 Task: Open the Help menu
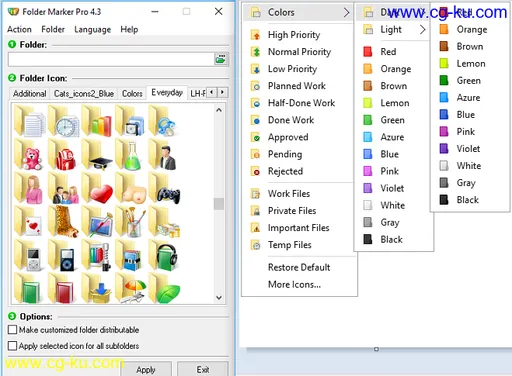tap(129, 29)
